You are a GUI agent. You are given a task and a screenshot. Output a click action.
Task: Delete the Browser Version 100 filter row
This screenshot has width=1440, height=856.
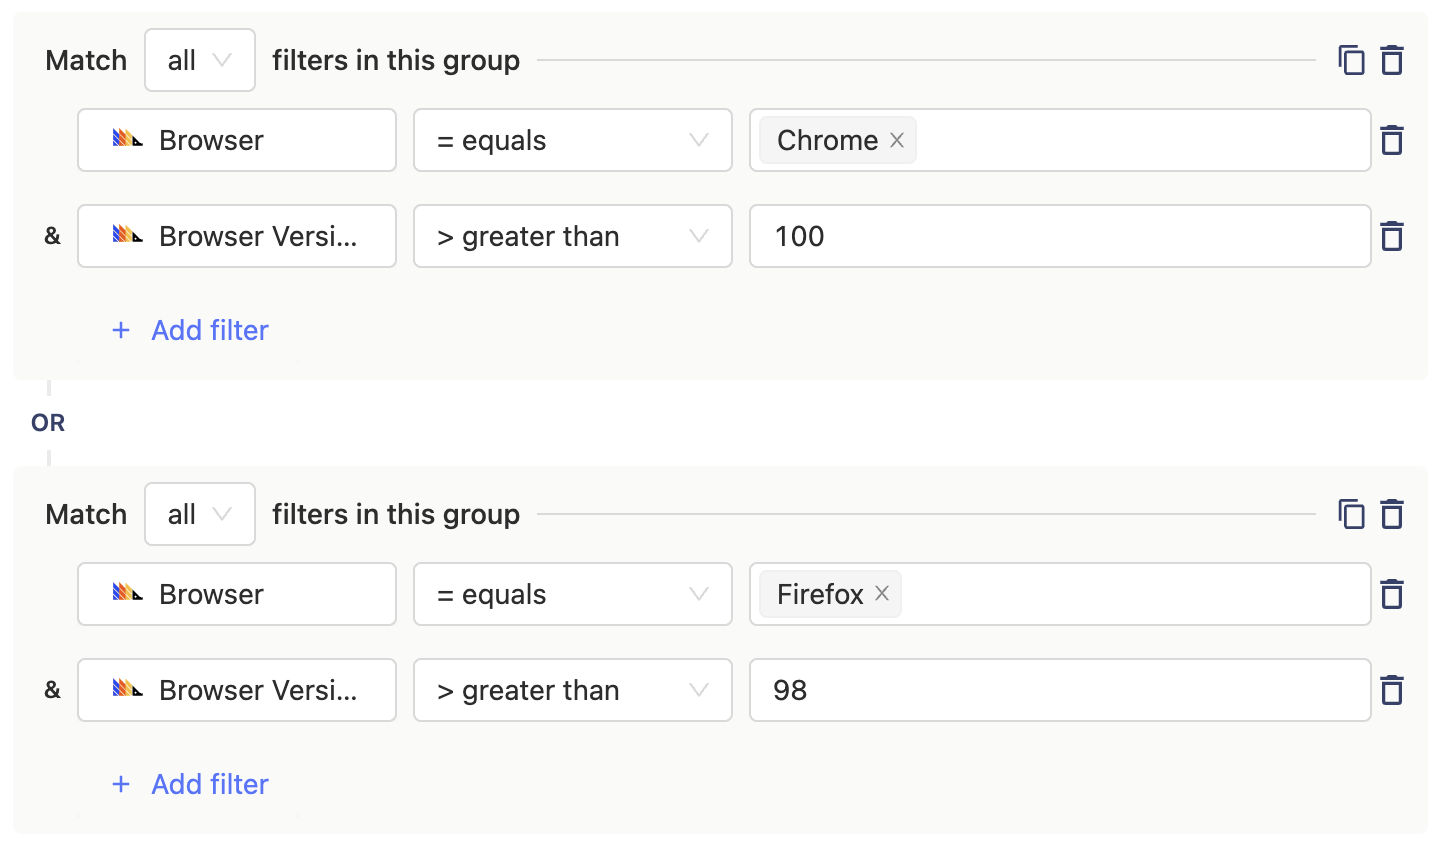pyautogui.click(x=1392, y=237)
